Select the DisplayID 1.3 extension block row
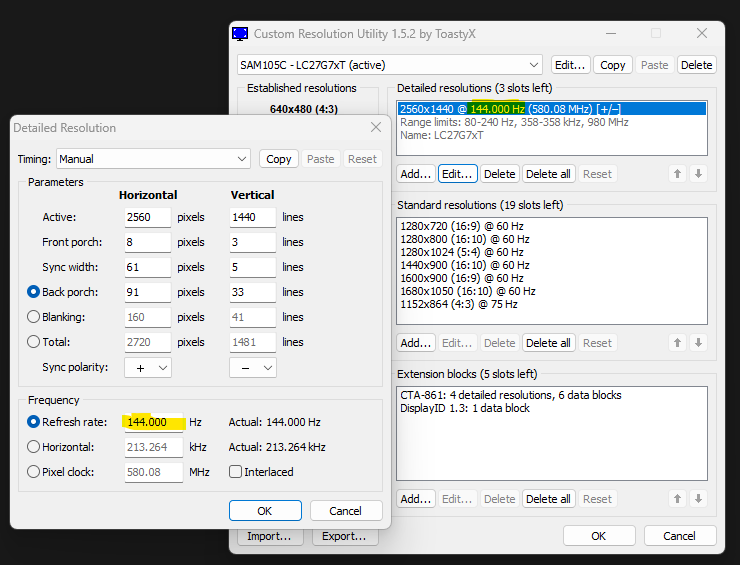Viewport: 740px width, 565px height. [x=552, y=408]
